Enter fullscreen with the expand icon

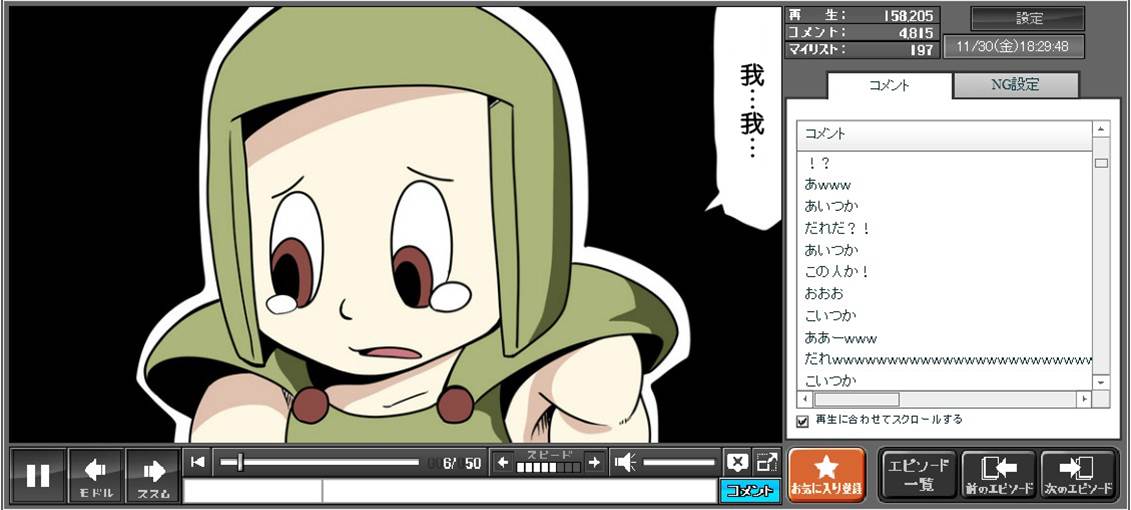coord(766,462)
